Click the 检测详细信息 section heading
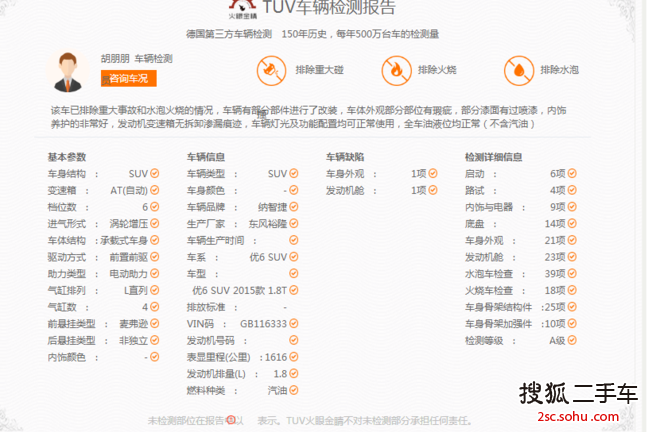Viewport: 648px width, 432px height. pos(493,157)
